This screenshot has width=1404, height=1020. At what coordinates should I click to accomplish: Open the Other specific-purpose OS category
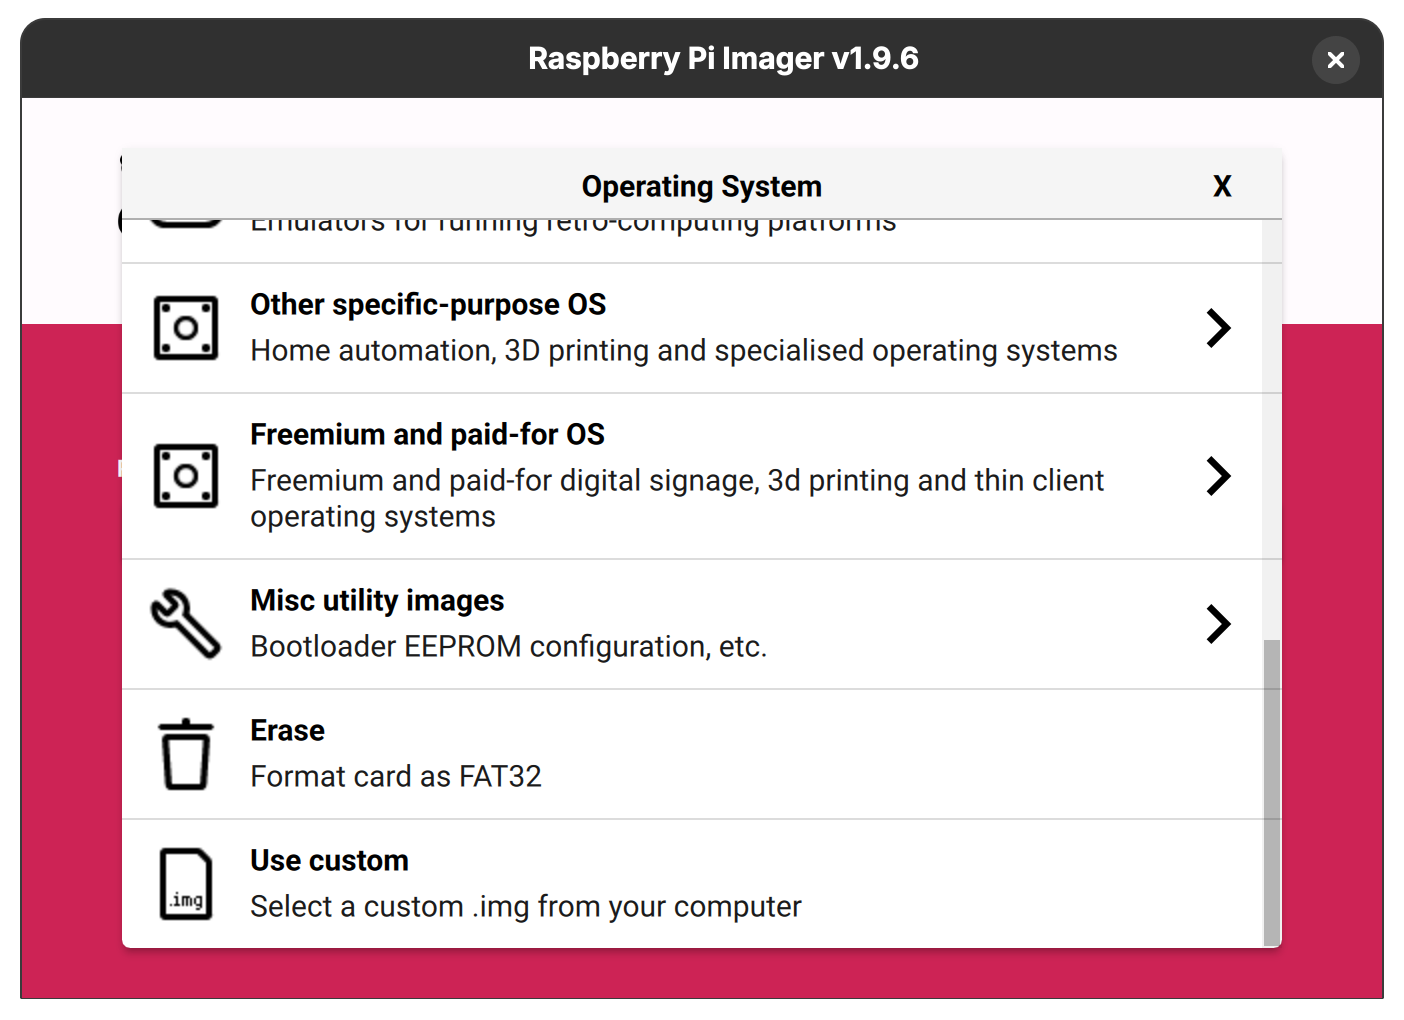click(x=692, y=328)
